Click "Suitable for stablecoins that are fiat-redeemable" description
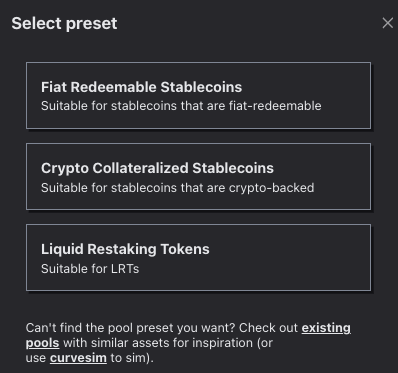Screen dimensions: 398x373 point(181,106)
